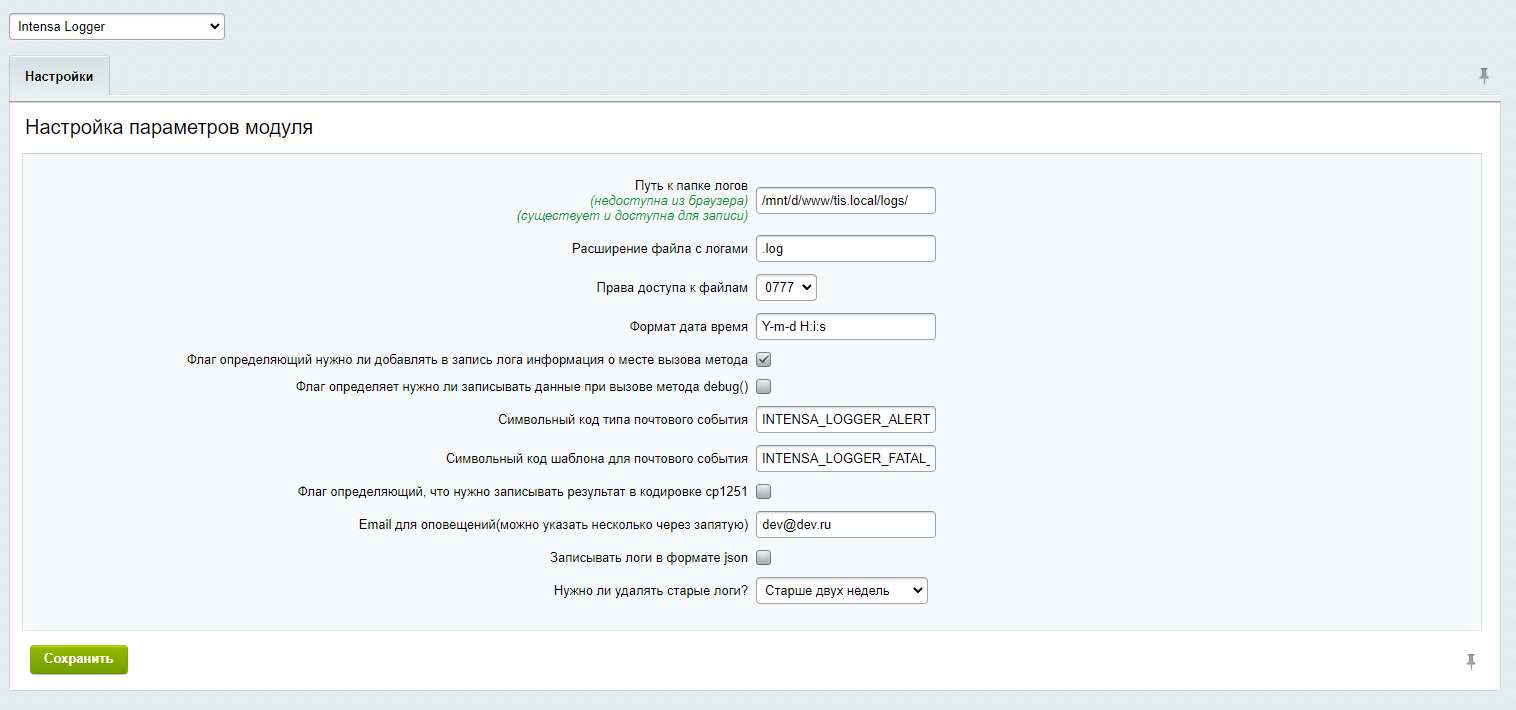The width and height of the screenshot is (1516, 710).
Task: Click the 'Нужно ли удалять старые логи?' label
Action: 650,591
